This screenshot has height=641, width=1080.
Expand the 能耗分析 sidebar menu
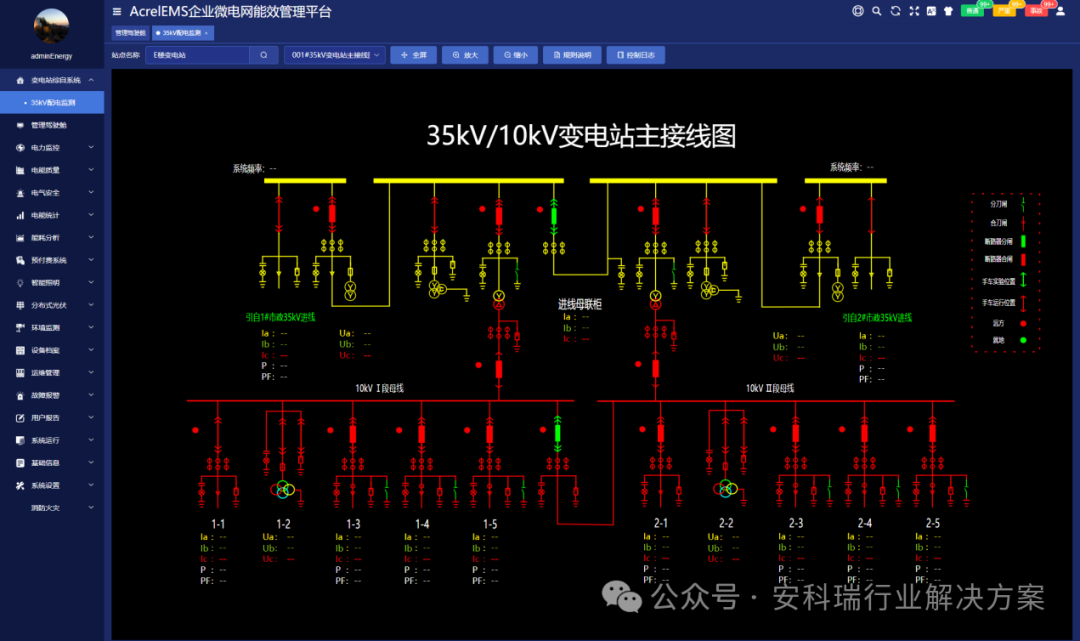(x=52, y=238)
